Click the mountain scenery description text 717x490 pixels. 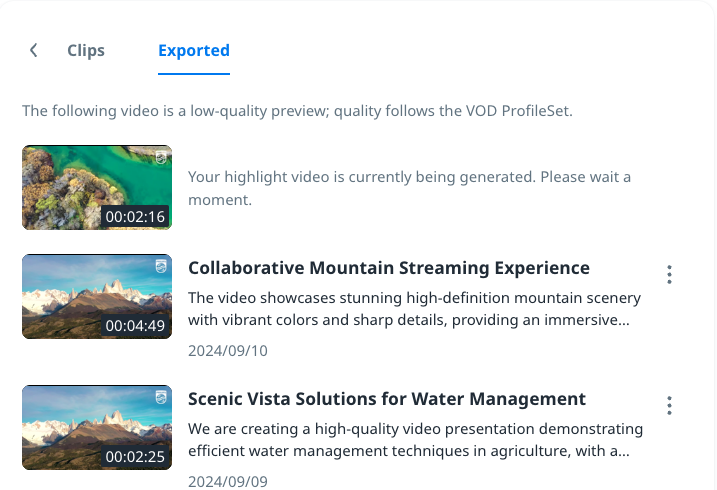tap(414, 308)
